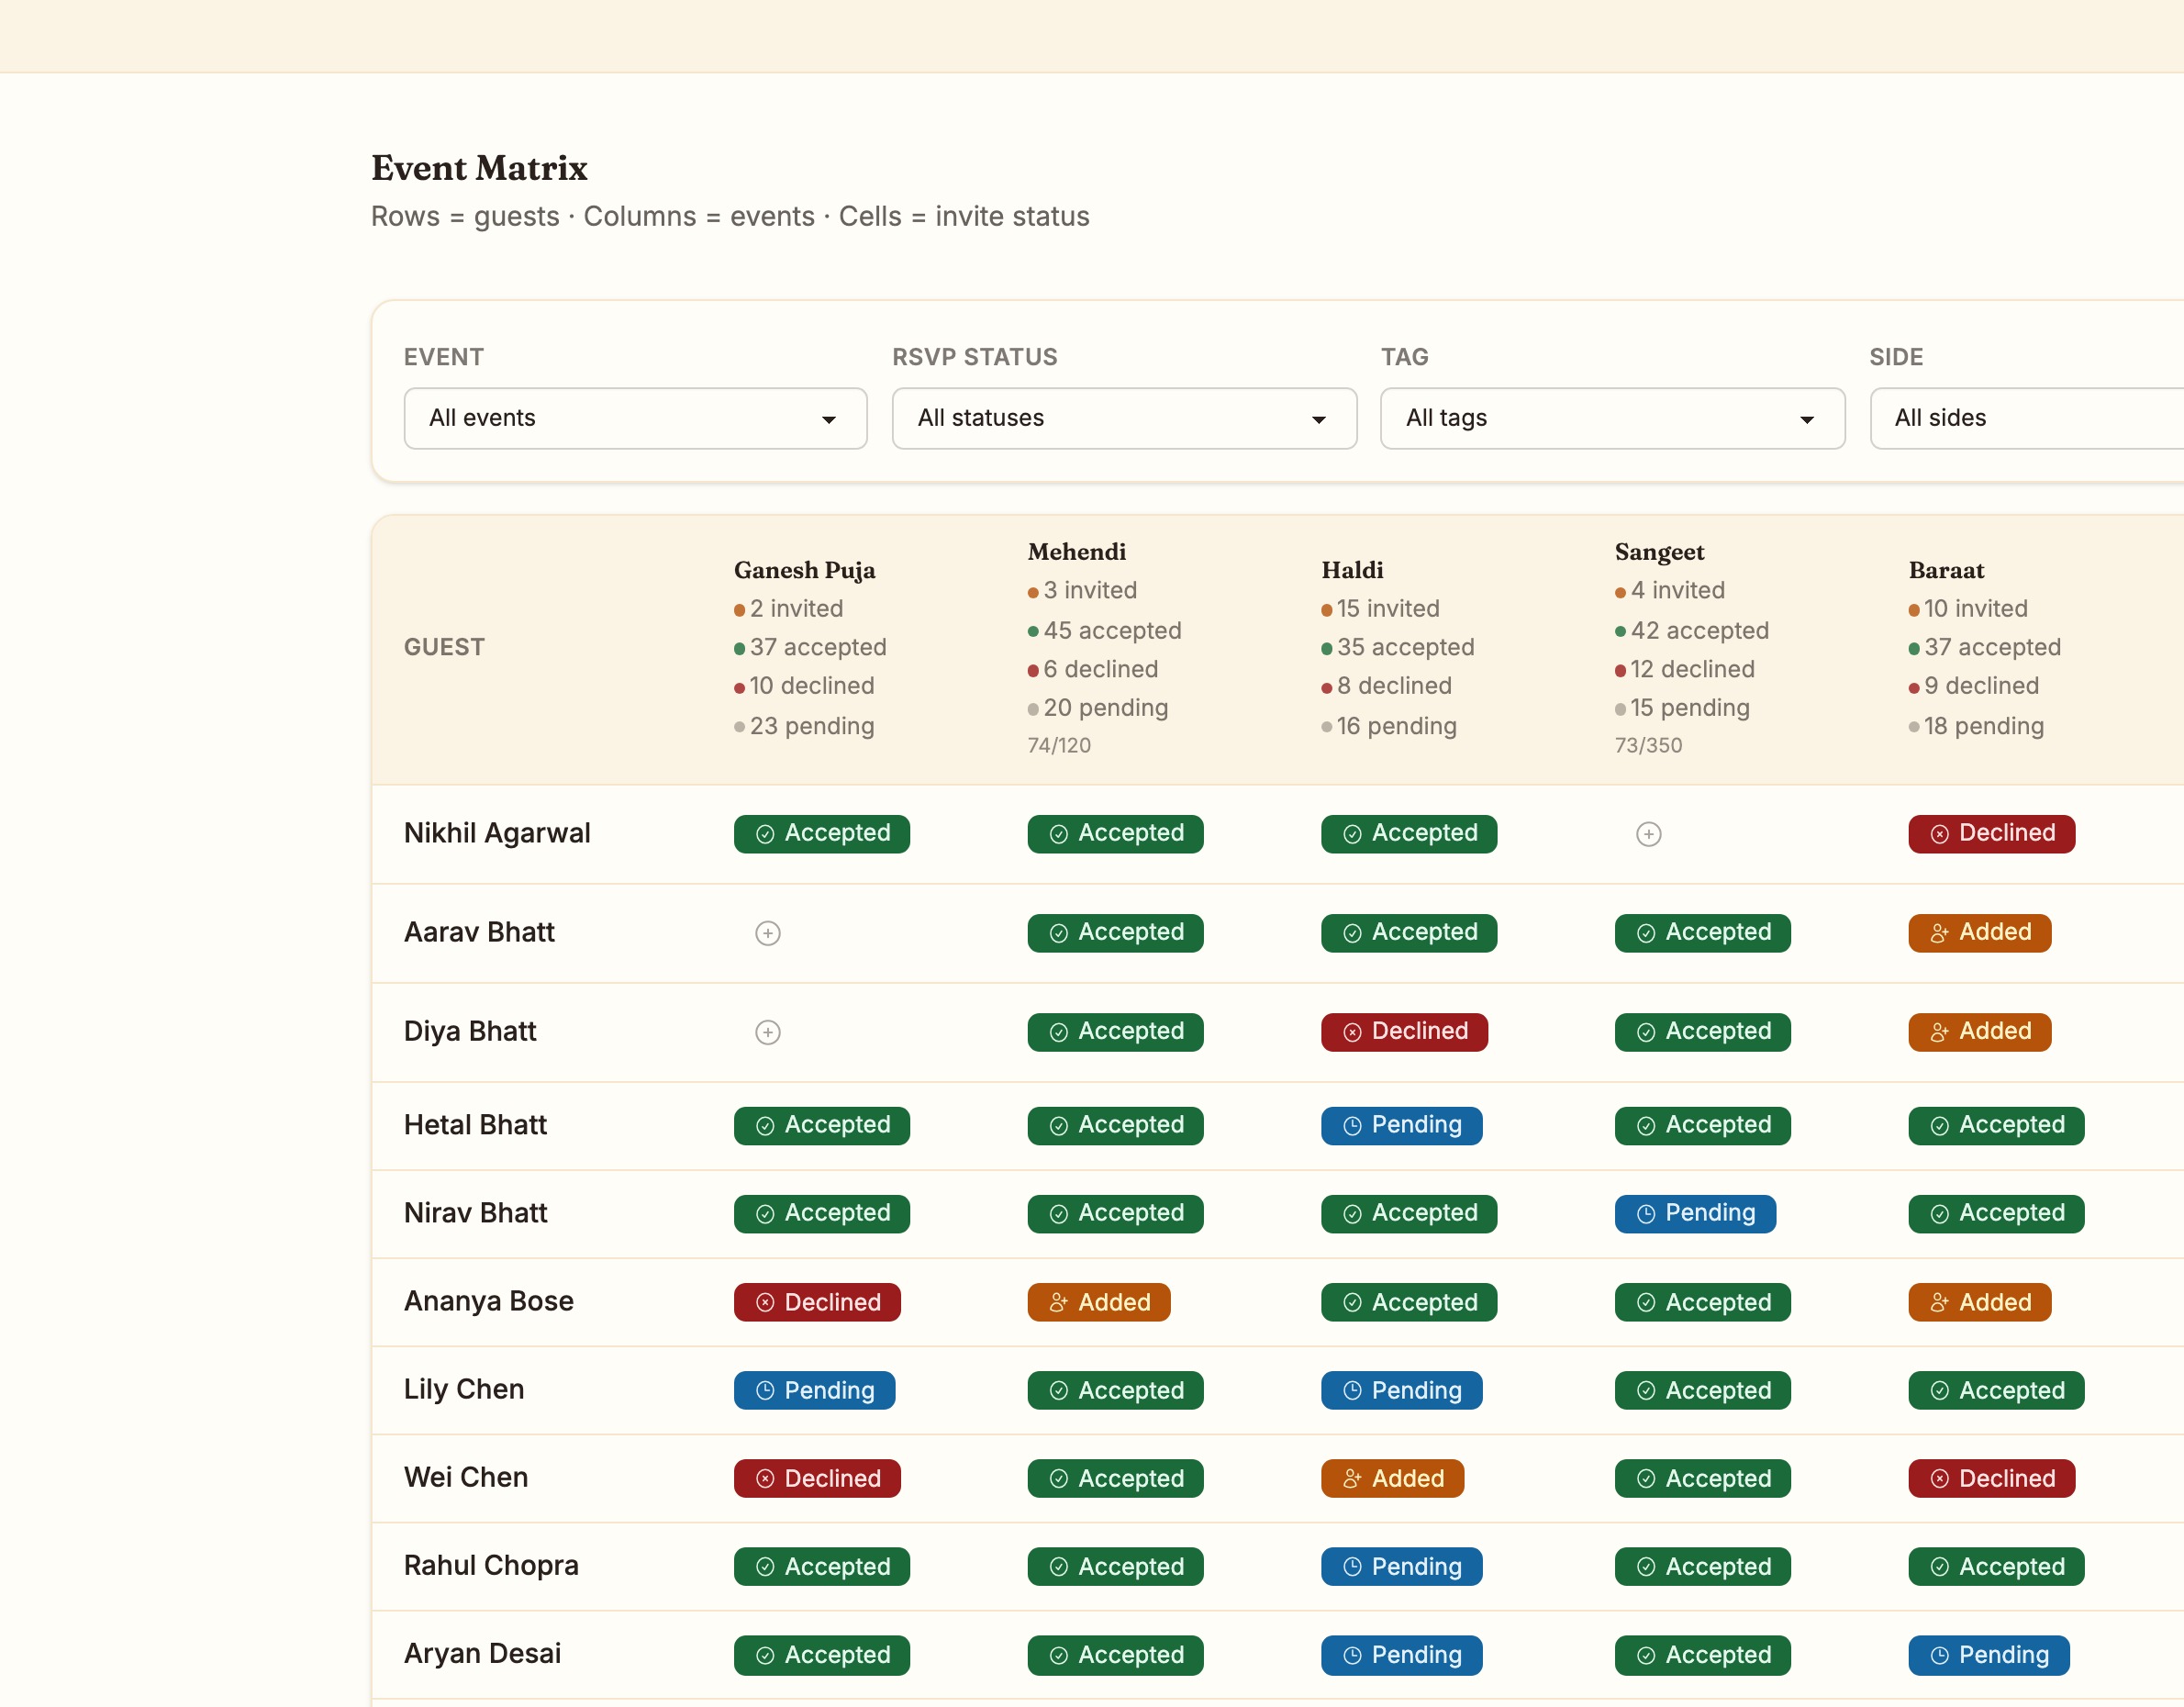The height and width of the screenshot is (1707, 2184).
Task: Open the Event filter dropdown
Action: (635, 418)
